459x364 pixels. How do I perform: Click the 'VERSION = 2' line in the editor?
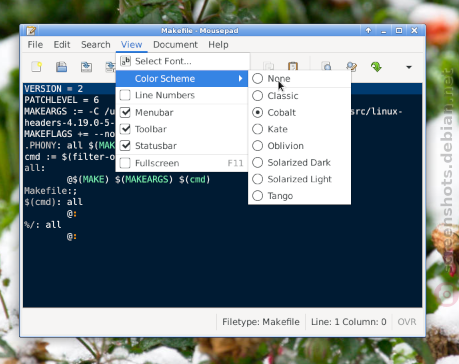pos(54,89)
